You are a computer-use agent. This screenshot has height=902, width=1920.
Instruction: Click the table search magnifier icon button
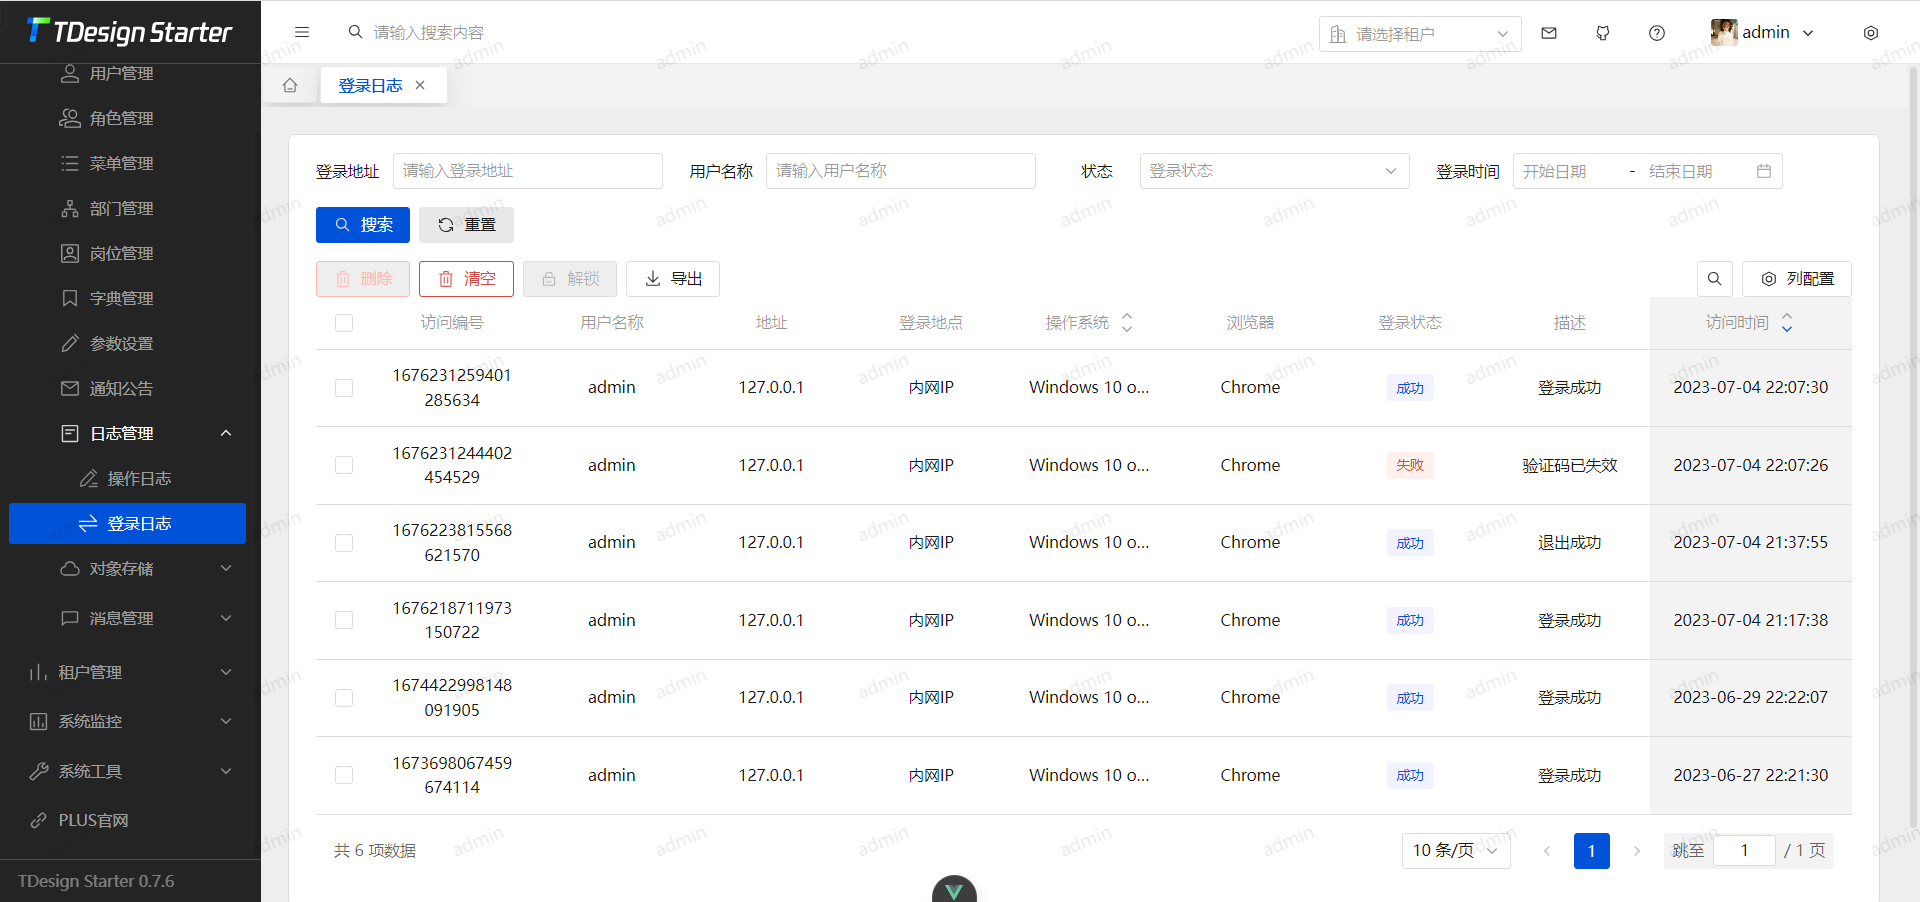(1714, 279)
